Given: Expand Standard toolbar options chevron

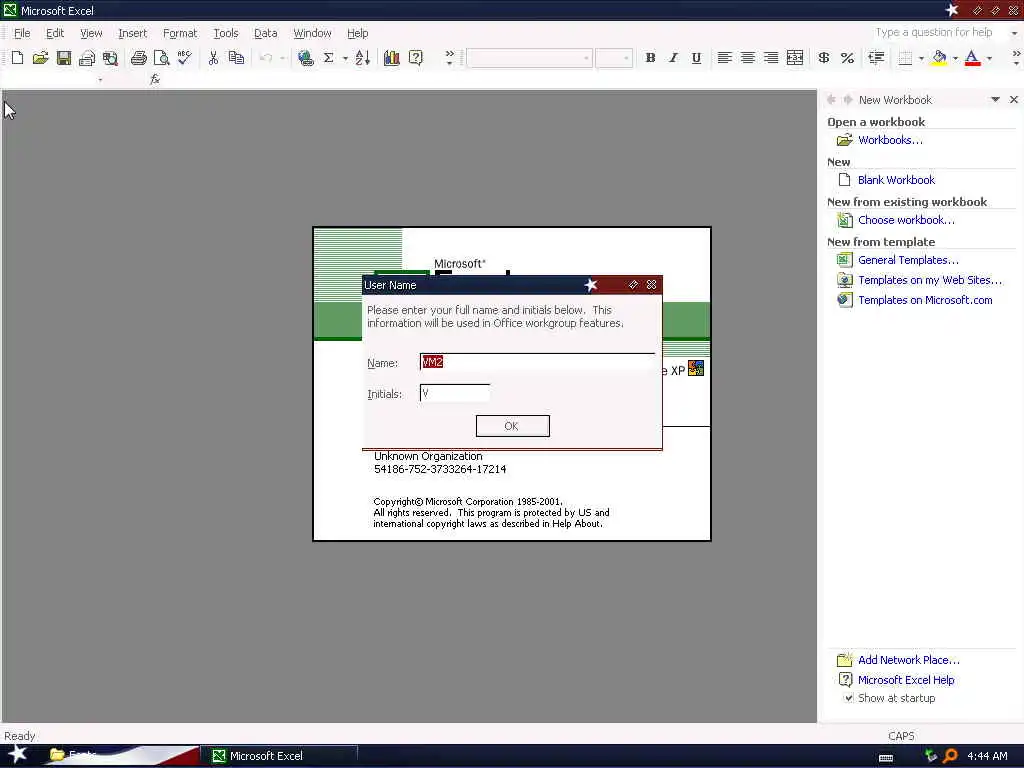Looking at the screenshot, I should point(449,58).
